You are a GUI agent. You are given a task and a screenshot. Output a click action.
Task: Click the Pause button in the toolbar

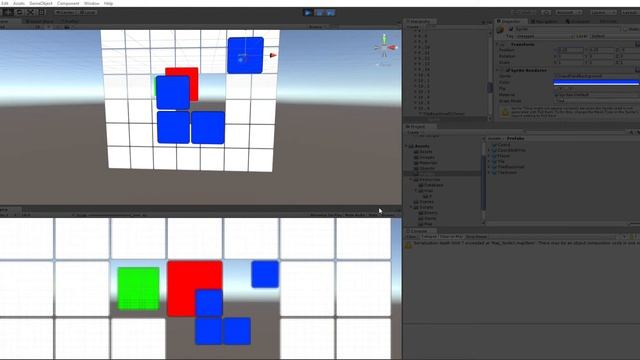pyautogui.click(x=319, y=13)
